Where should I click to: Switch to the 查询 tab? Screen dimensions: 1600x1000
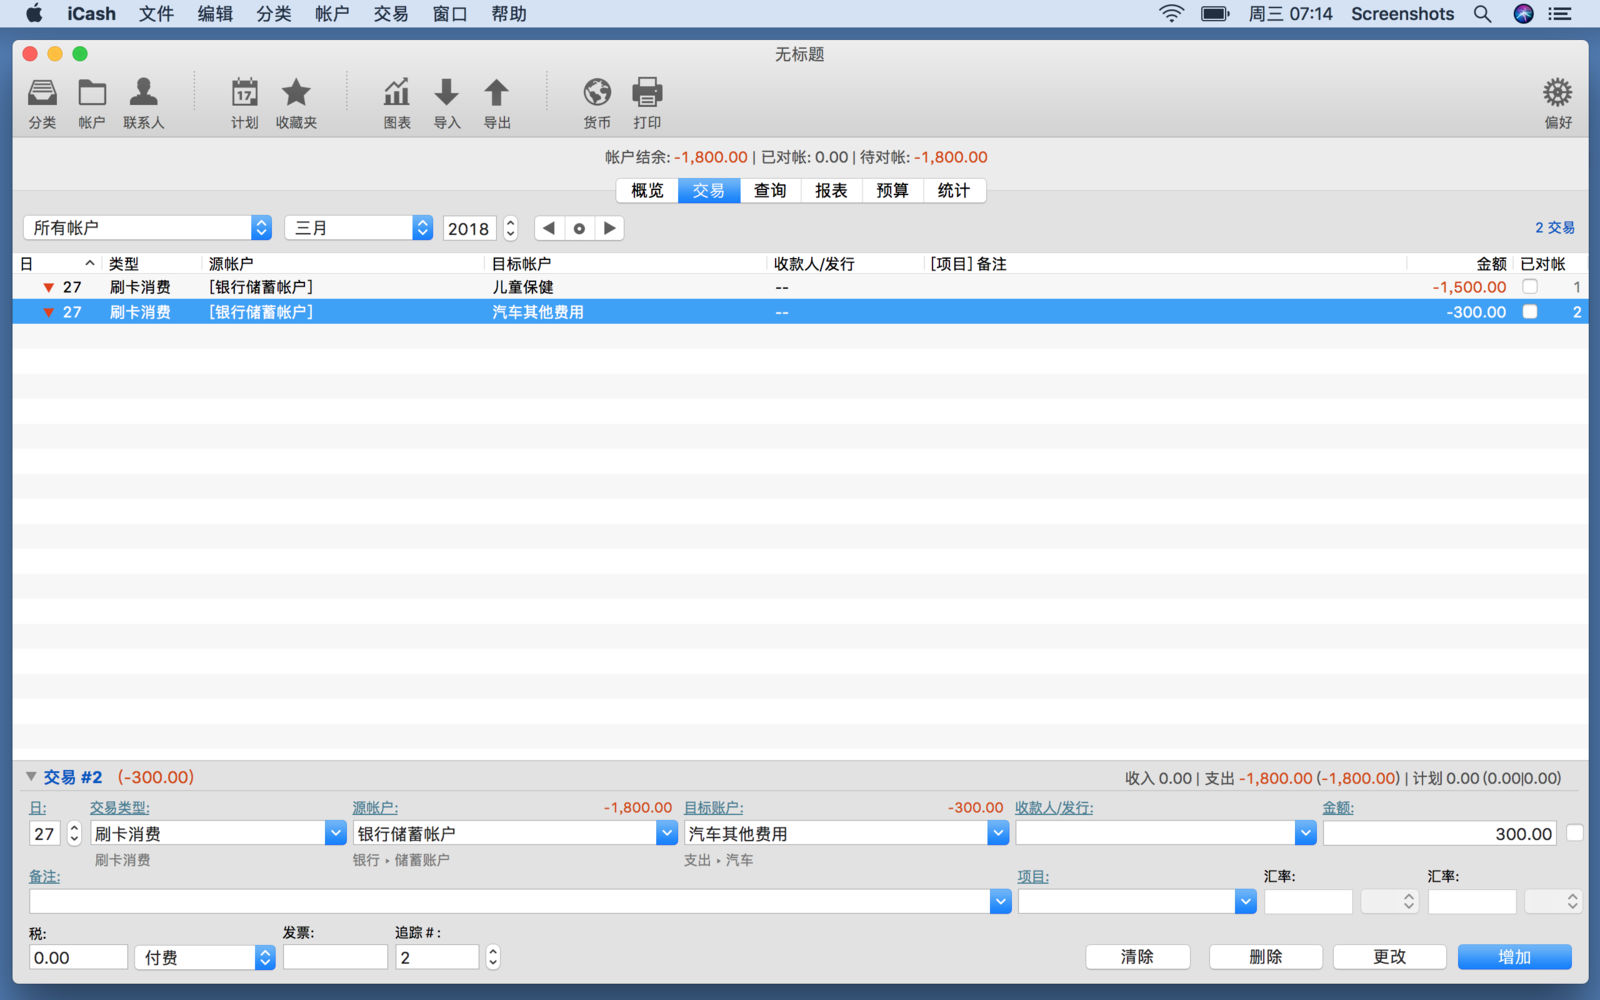pos(770,190)
